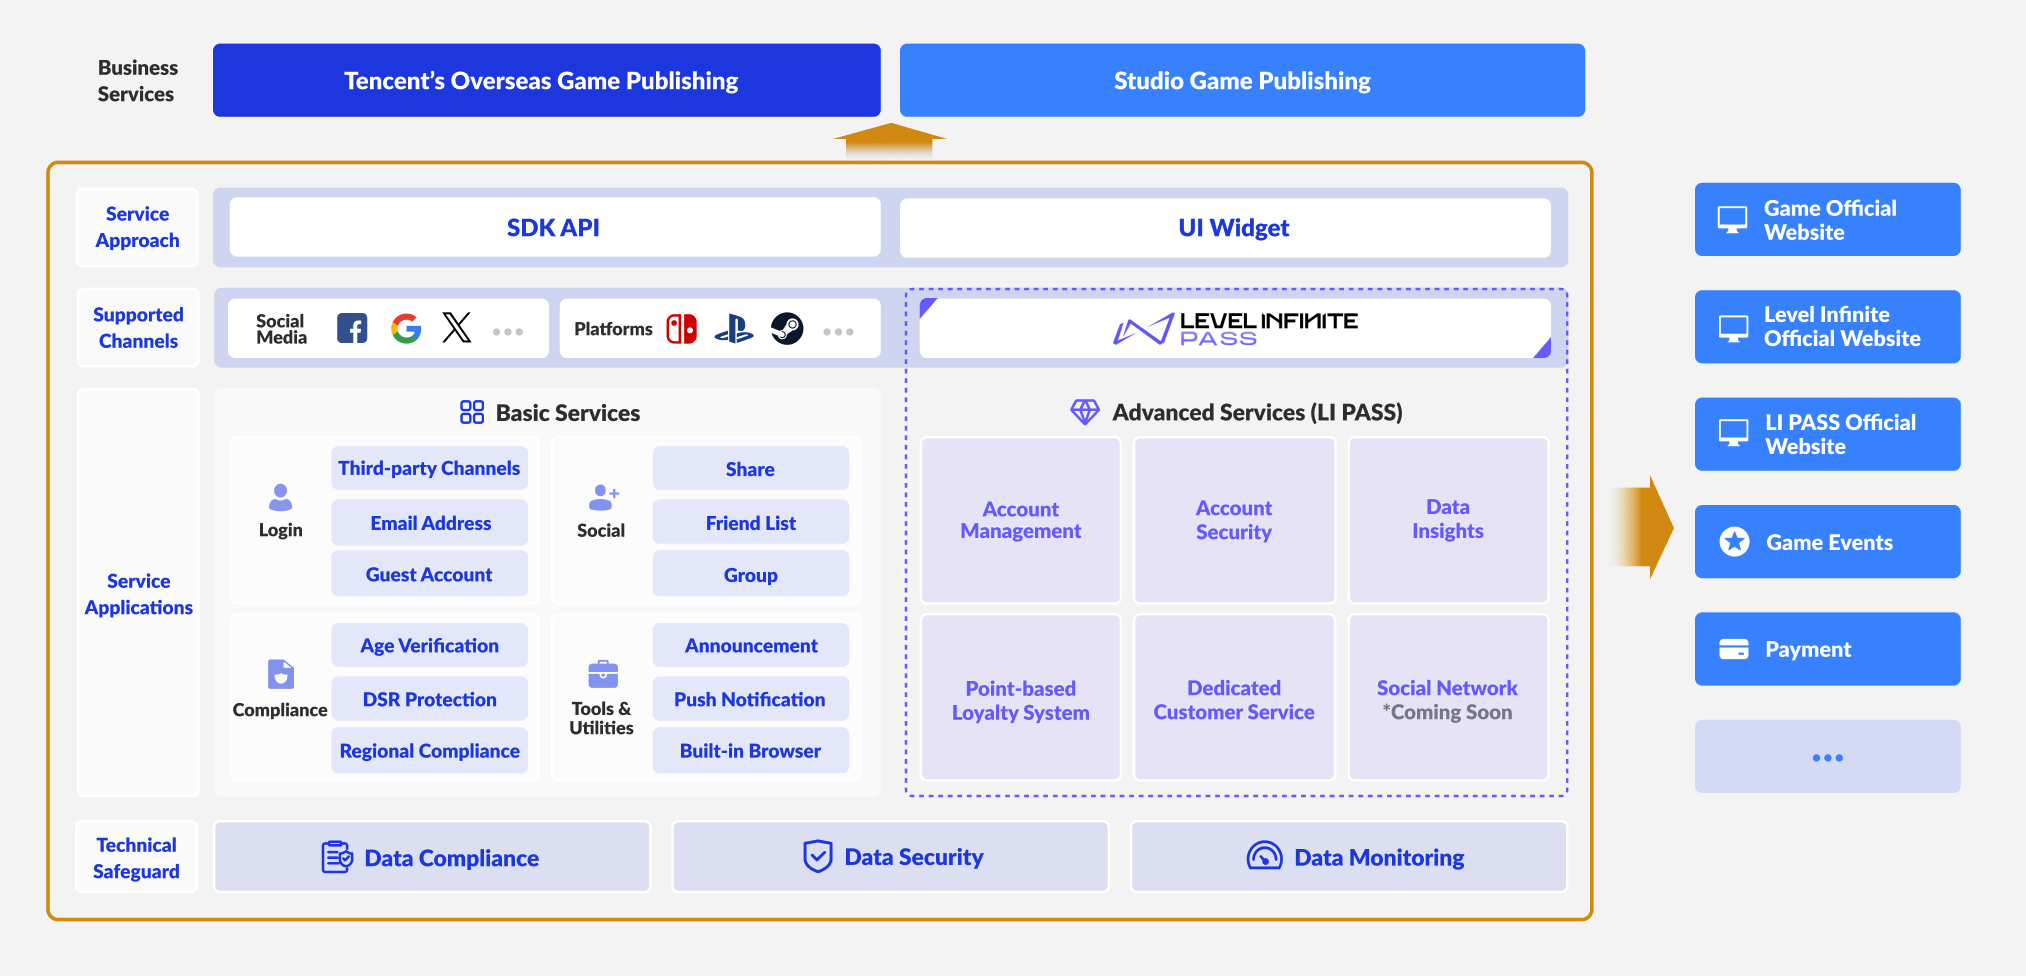The image size is (2026, 976).
Task: Click the card icon on Payment
Action: pyautogui.click(x=1734, y=649)
